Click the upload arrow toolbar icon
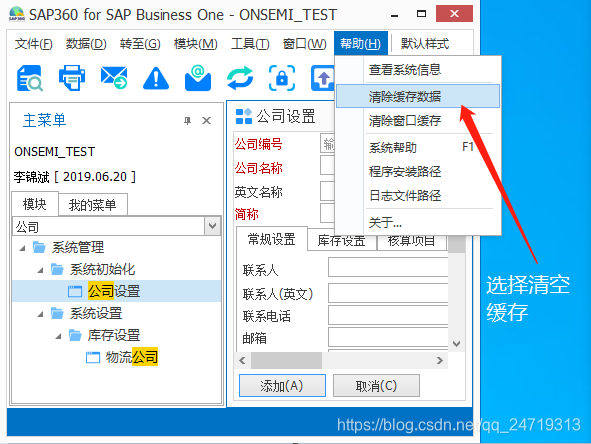The height and width of the screenshot is (444, 591). point(323,78)
